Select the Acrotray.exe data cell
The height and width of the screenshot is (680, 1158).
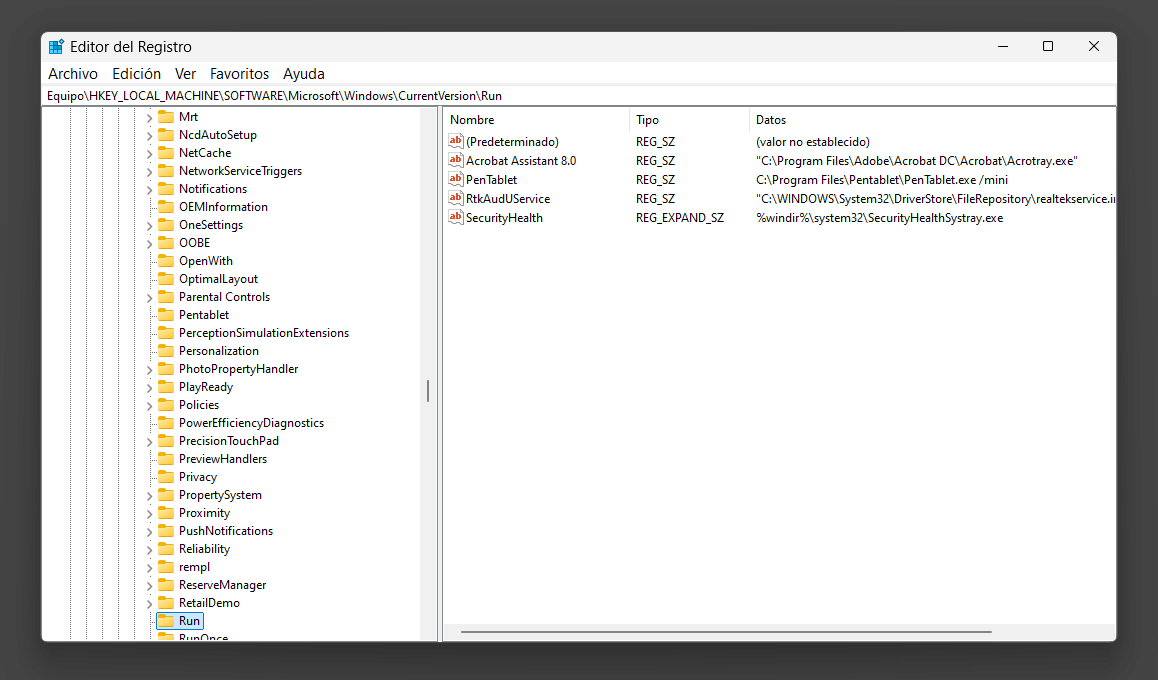coord(917,161)
